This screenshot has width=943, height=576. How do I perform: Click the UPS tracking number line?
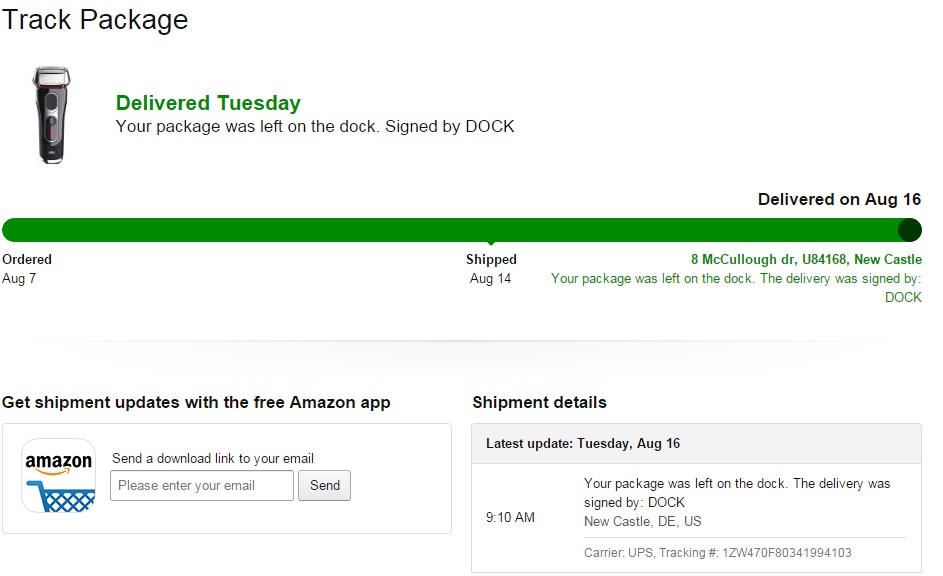pyautogui.click(x=717, y=552)
